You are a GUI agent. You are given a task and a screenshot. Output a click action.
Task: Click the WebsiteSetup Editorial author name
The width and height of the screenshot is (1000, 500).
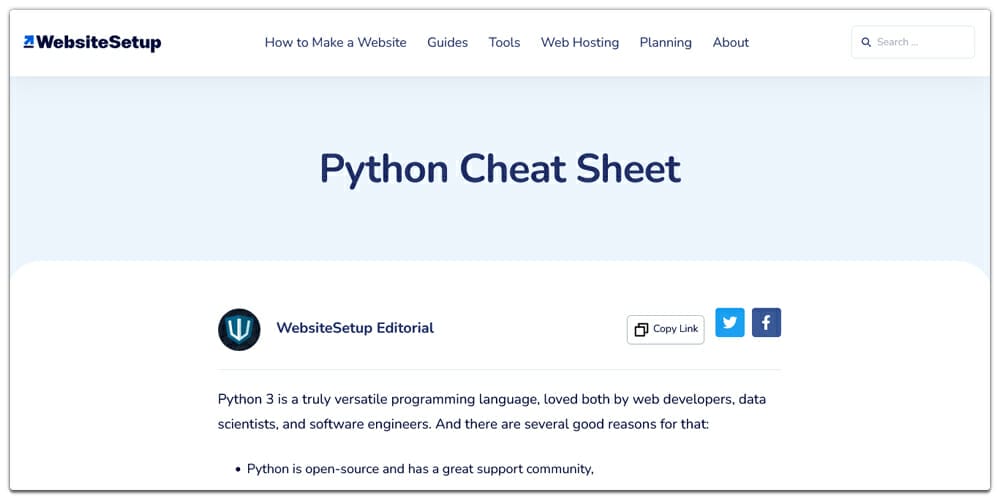tap(355, 328)
